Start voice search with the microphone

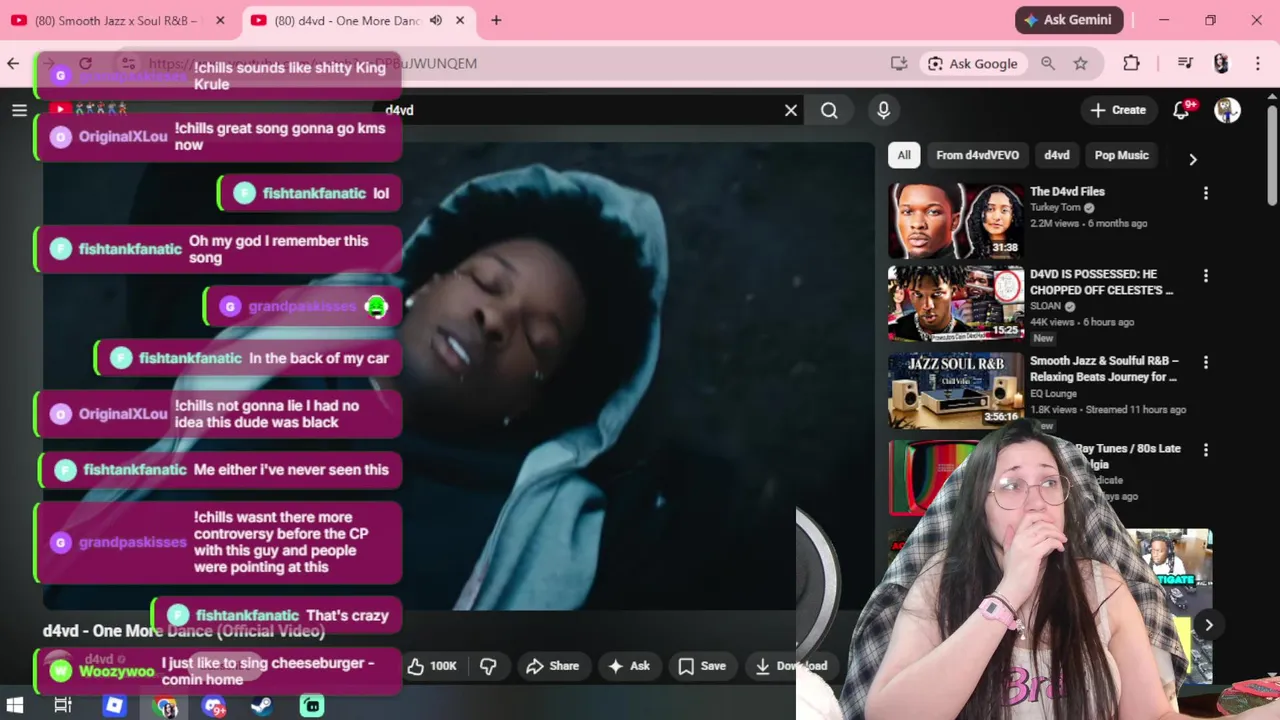click(x=883, y=110)
